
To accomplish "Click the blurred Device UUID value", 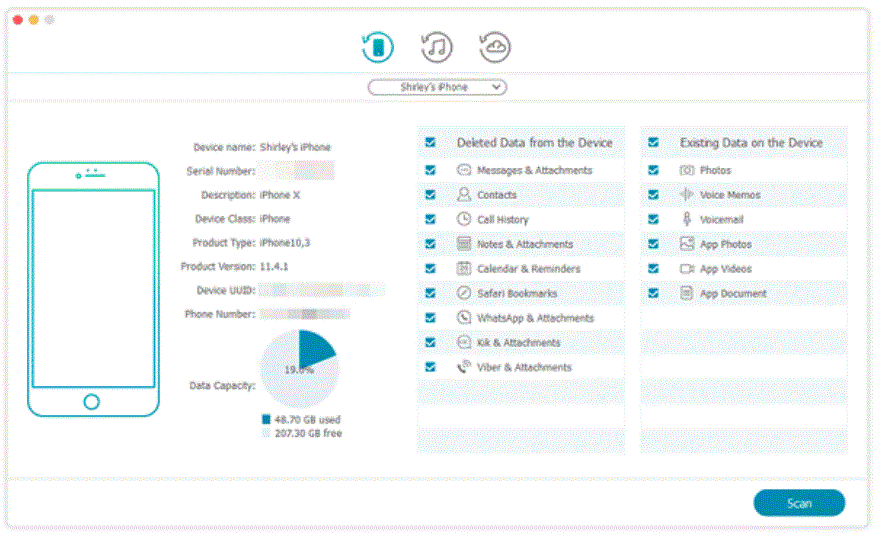I will click(321, 290).
